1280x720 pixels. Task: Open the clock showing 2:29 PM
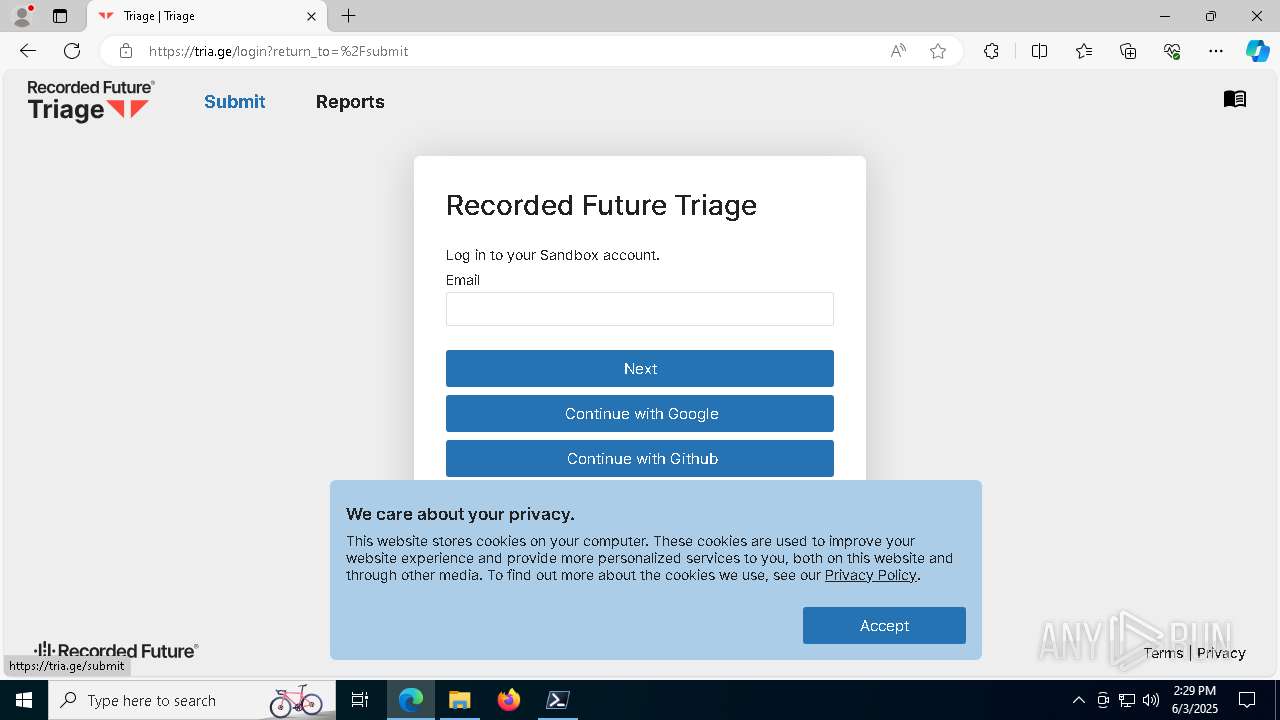(x=1195, y=700)
